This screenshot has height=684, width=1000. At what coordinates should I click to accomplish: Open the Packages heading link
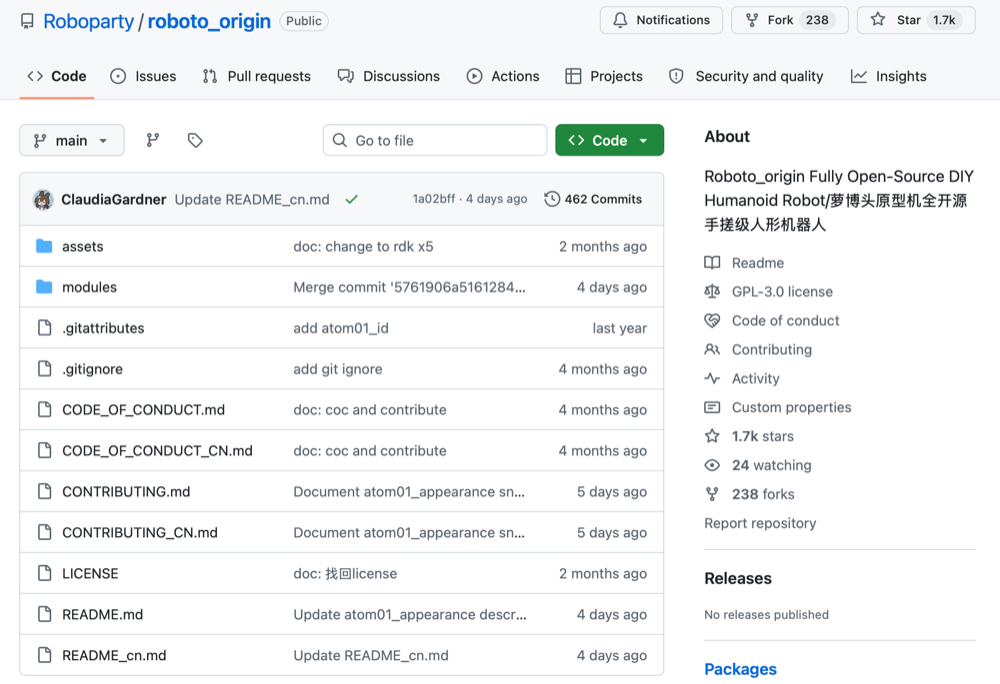[740, 669]
